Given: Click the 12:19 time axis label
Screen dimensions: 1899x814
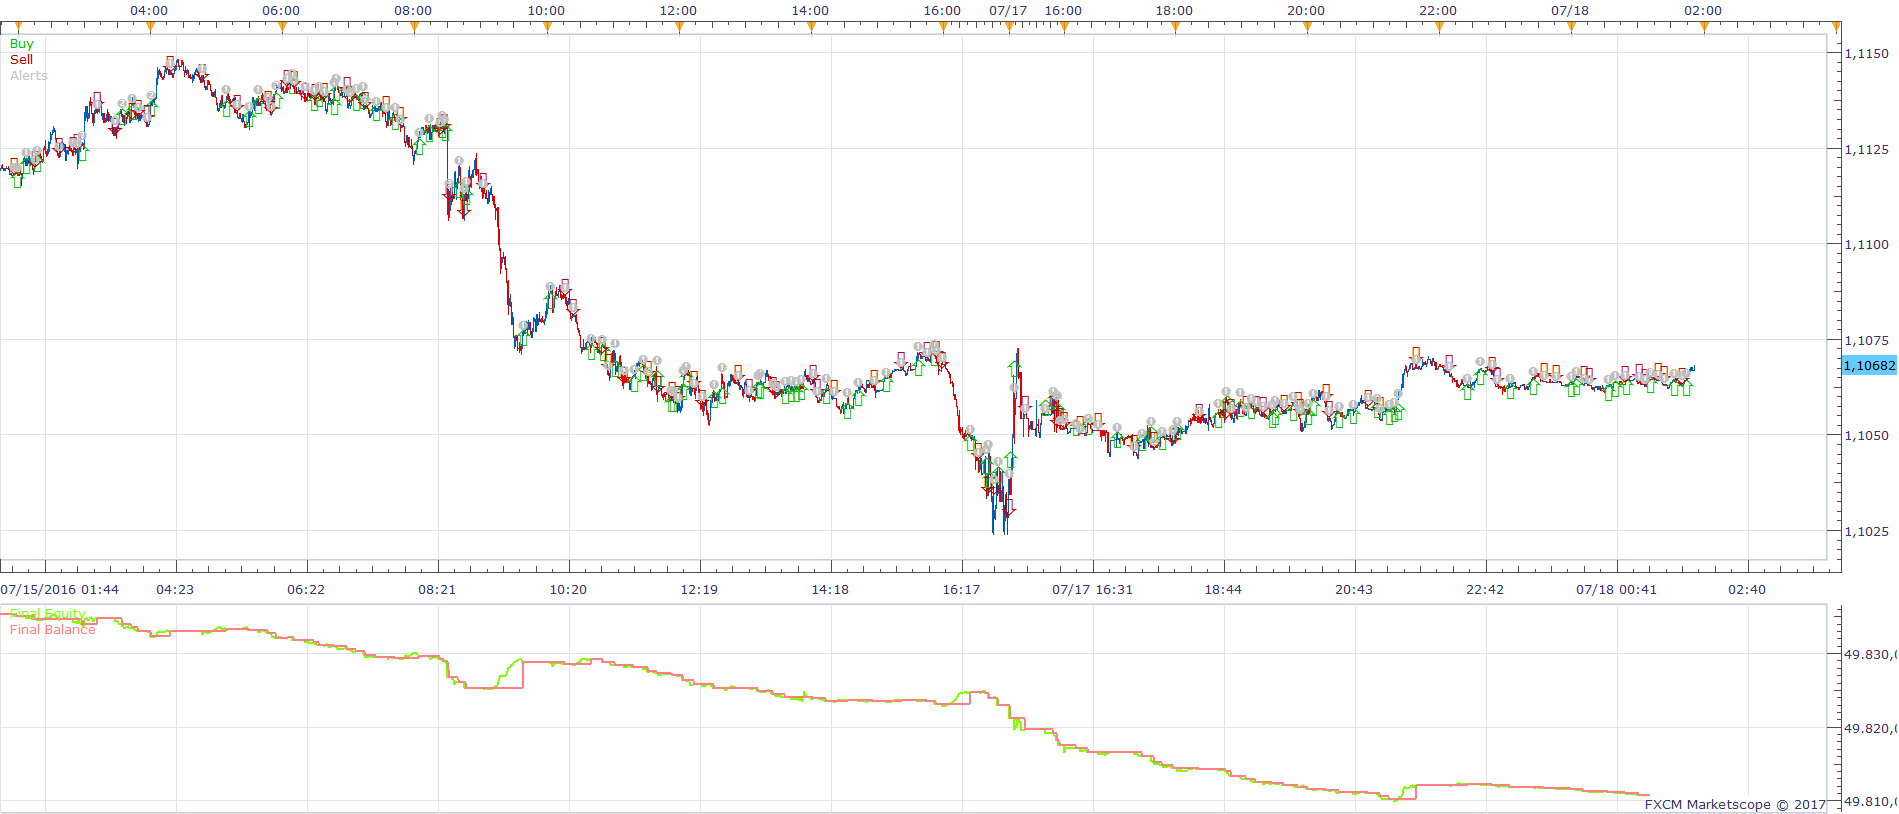Looking at the screenshot, I should [699, 590].
